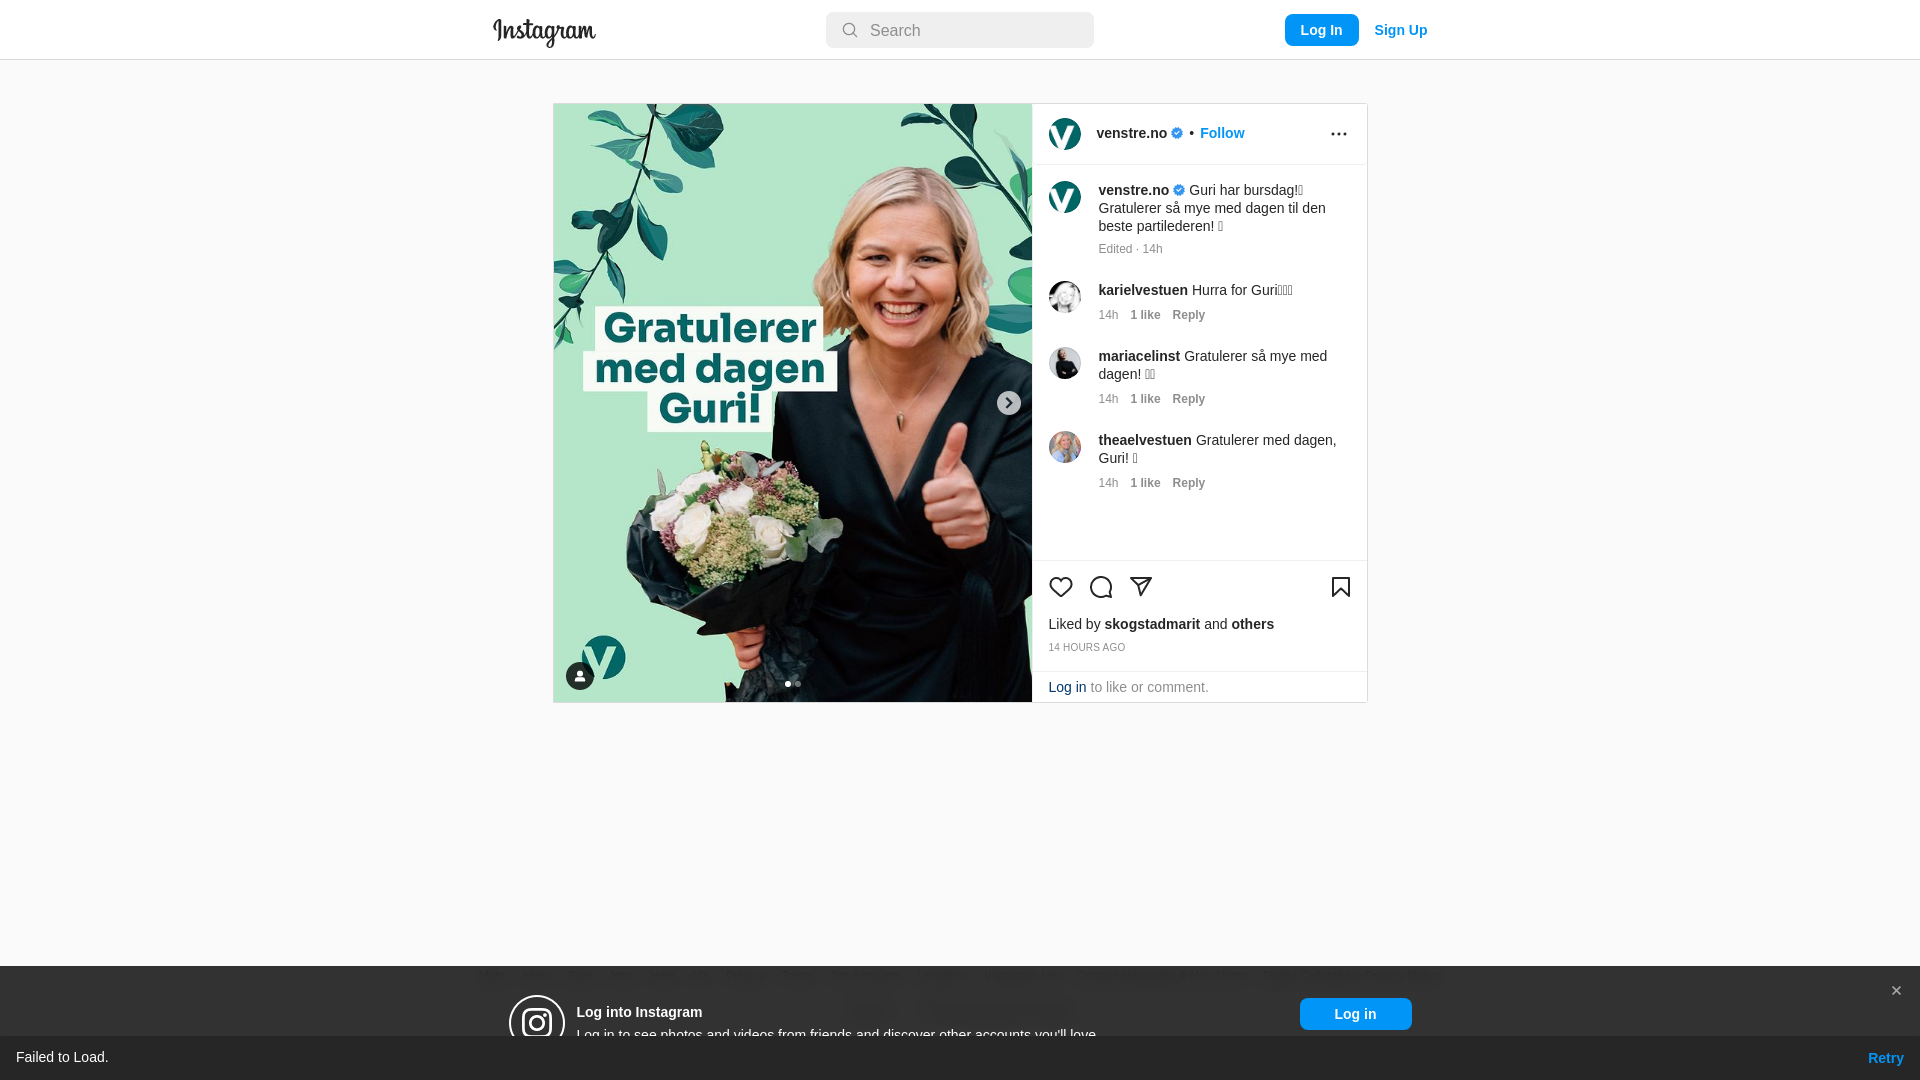This screenshot has height=1080, width=1920.
Task: Click the heart like icon
Action: click(x=1061, y=587)
